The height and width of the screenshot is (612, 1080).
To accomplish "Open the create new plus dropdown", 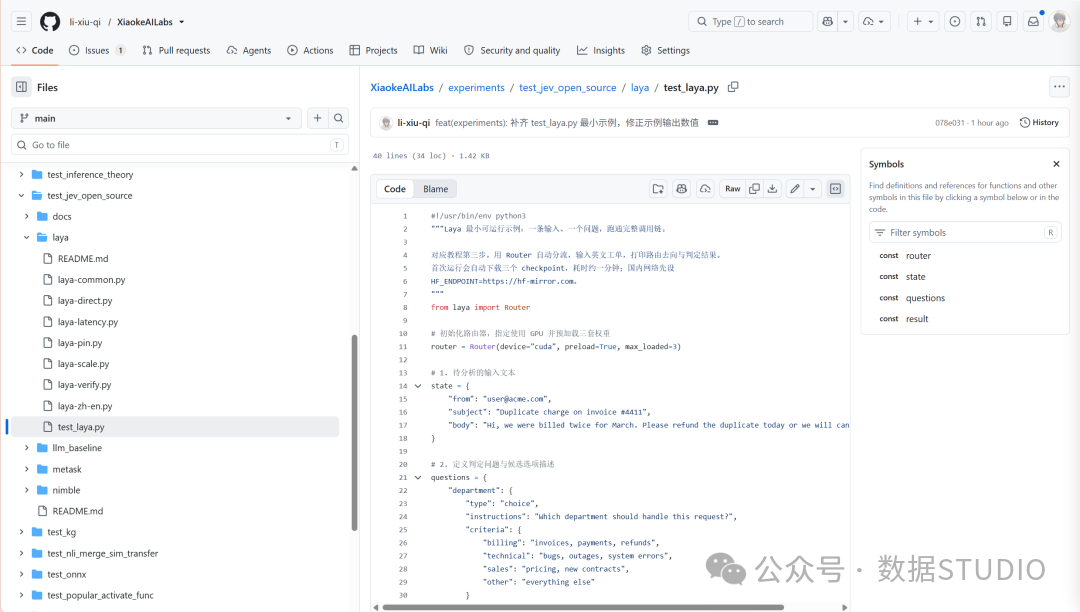I will click(923, 21).
